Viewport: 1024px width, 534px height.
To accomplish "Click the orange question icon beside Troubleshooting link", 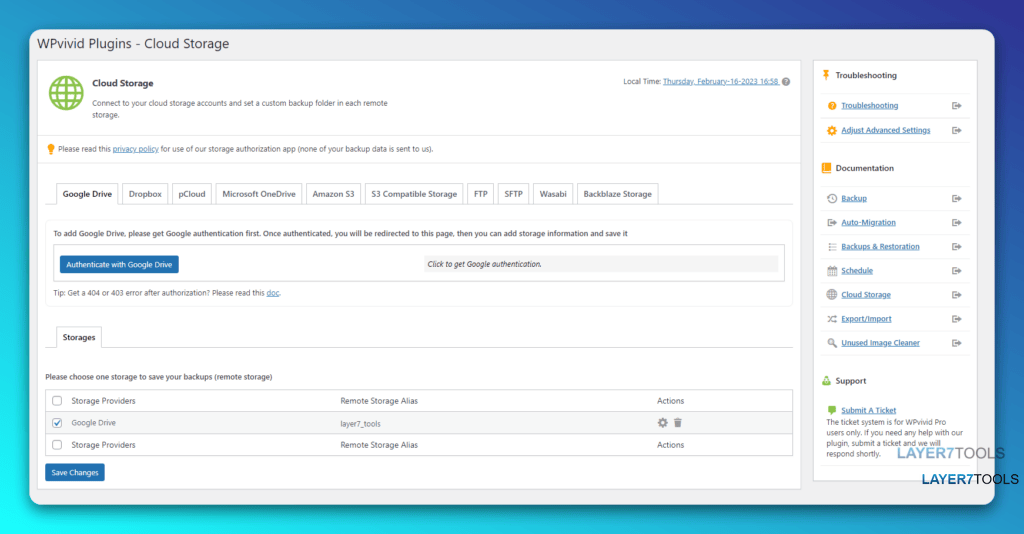I will 832,106.
